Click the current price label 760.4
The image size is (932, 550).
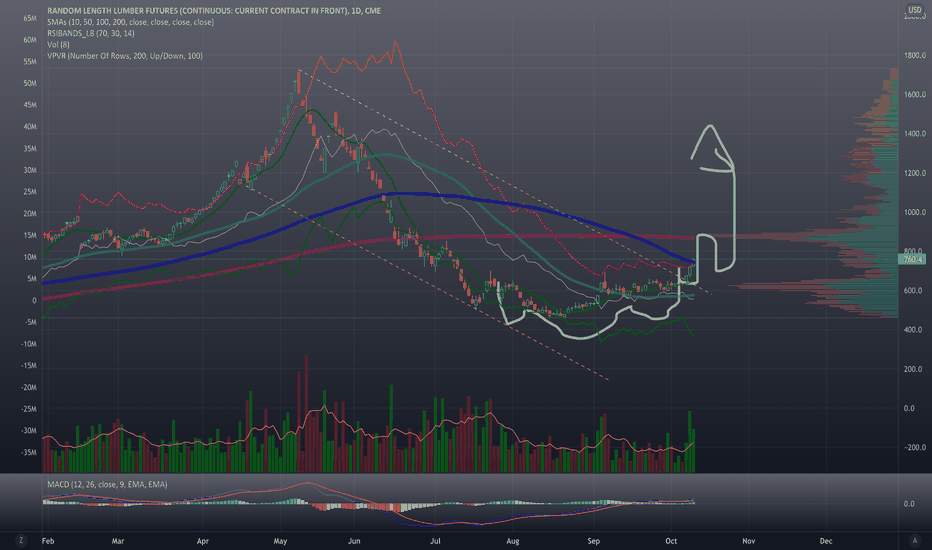pos(912,259)
